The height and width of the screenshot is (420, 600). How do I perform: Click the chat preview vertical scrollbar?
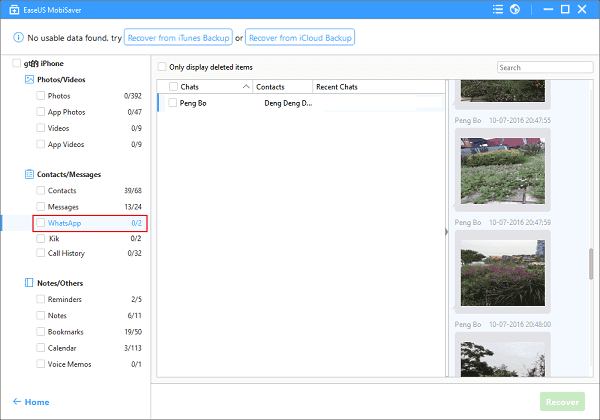pyautogui.click(x=591, y=264)
